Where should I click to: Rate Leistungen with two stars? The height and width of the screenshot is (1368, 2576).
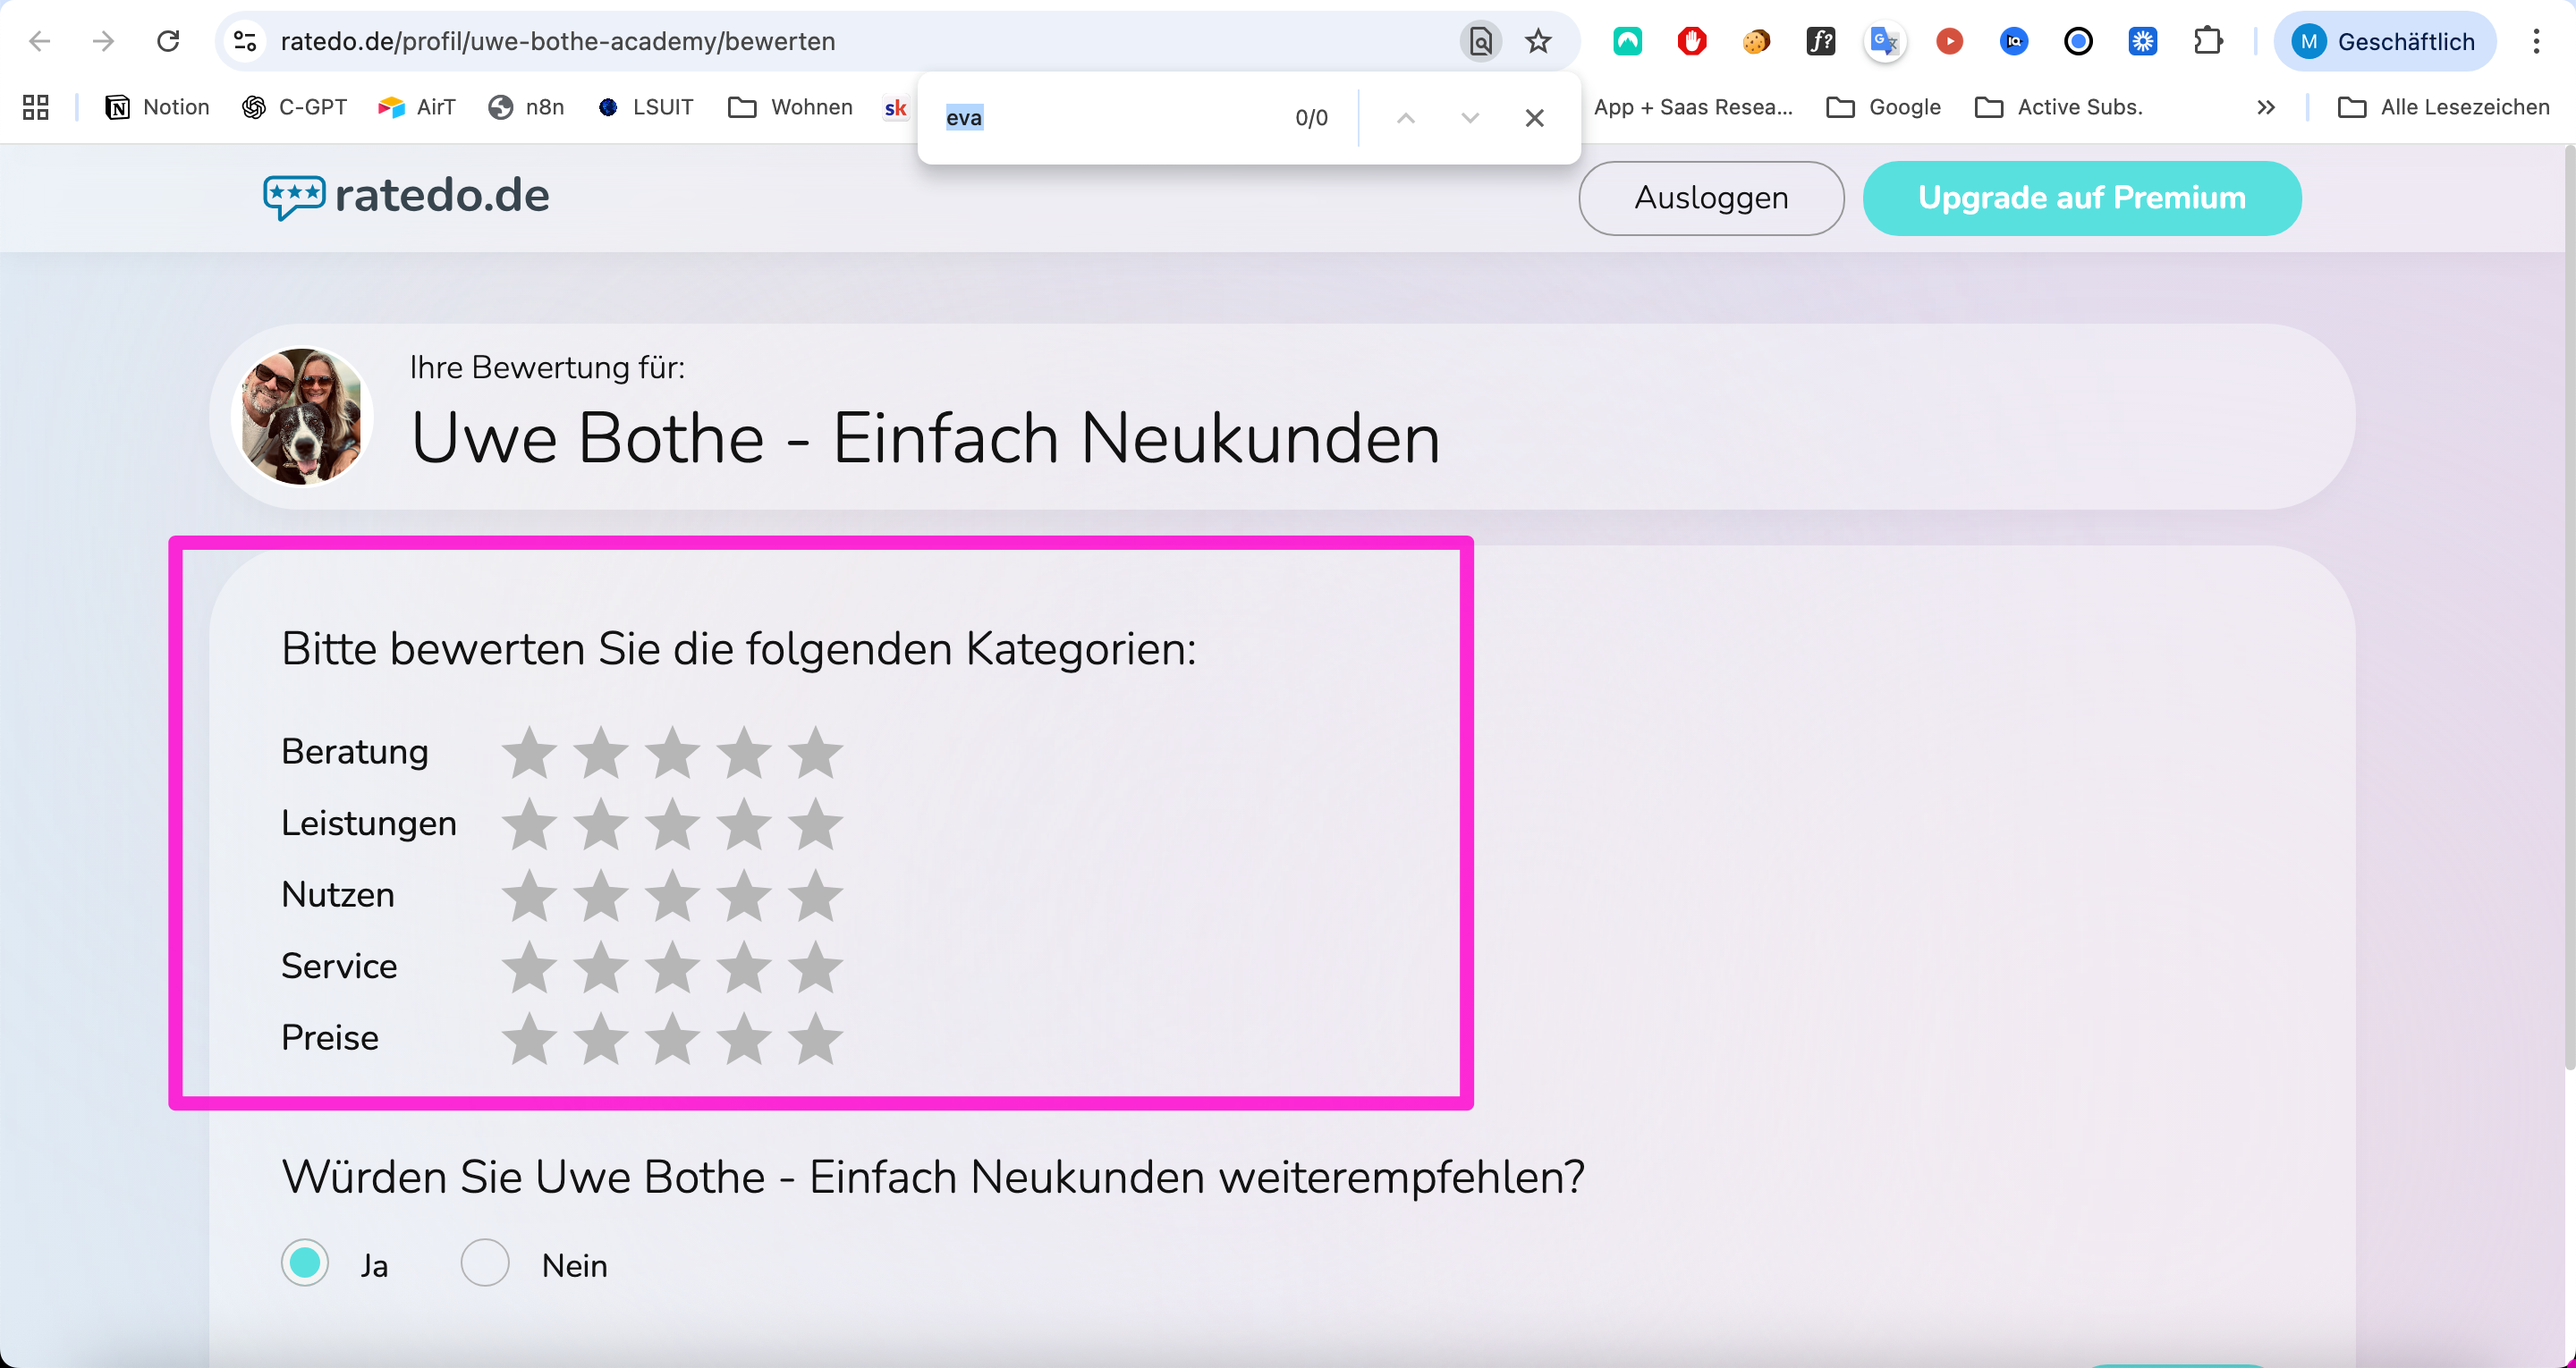tap(601, 824)
